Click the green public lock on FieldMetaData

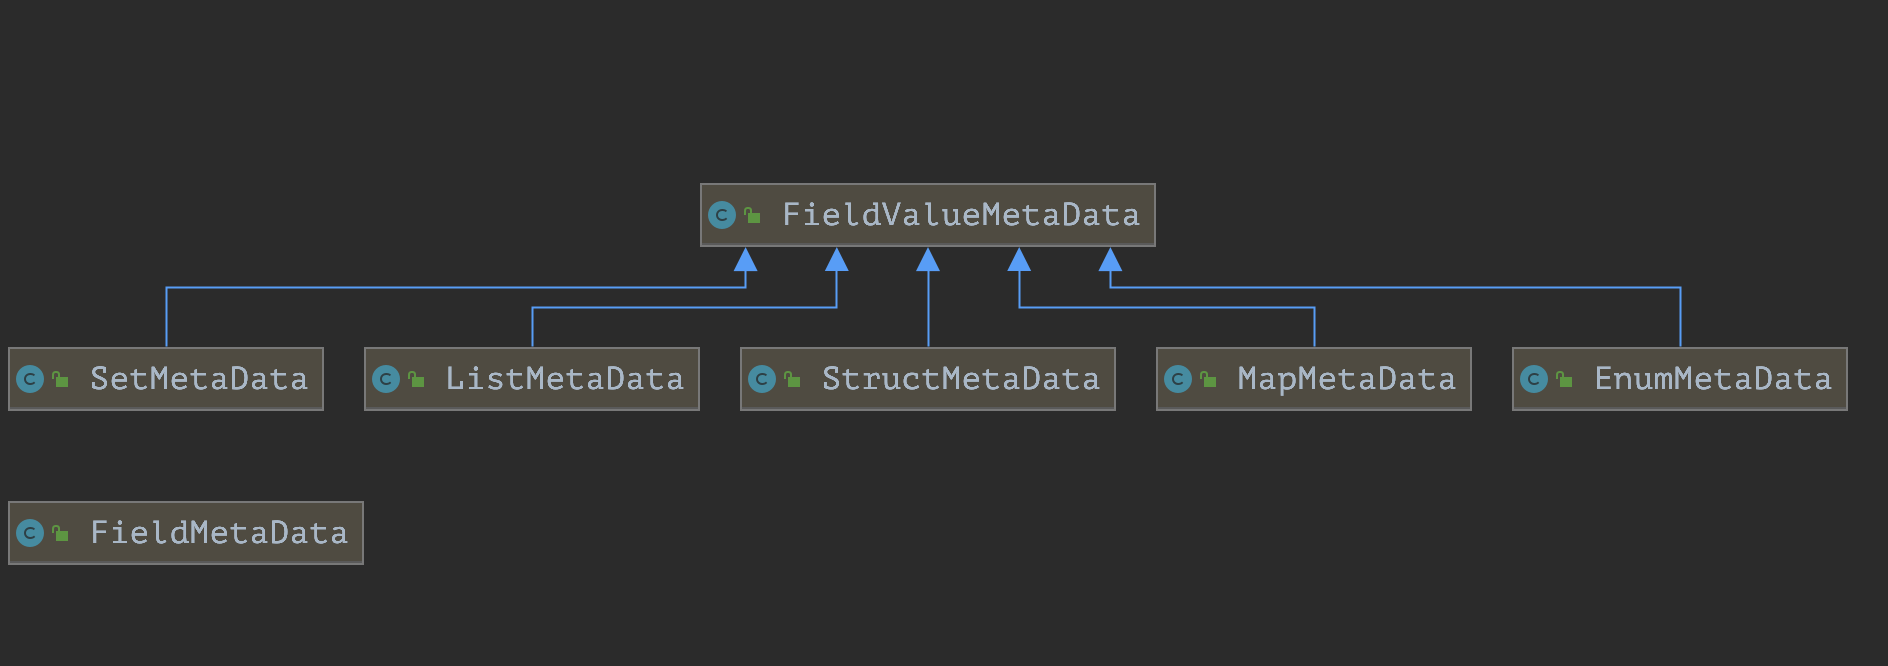pyautogui.click(x=61, y=533)
